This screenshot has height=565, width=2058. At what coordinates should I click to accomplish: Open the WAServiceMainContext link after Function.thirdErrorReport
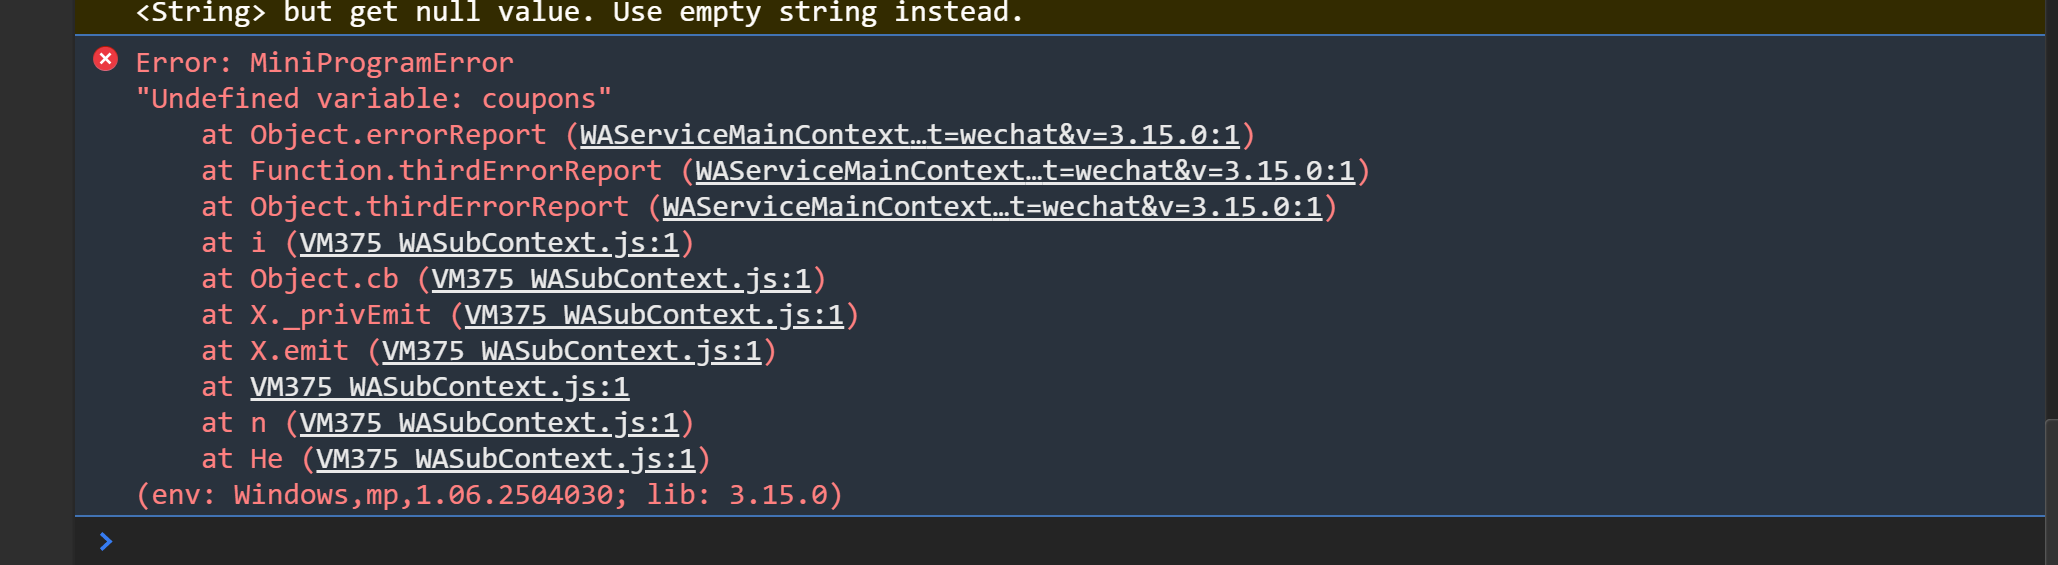tap(1025, 171)
